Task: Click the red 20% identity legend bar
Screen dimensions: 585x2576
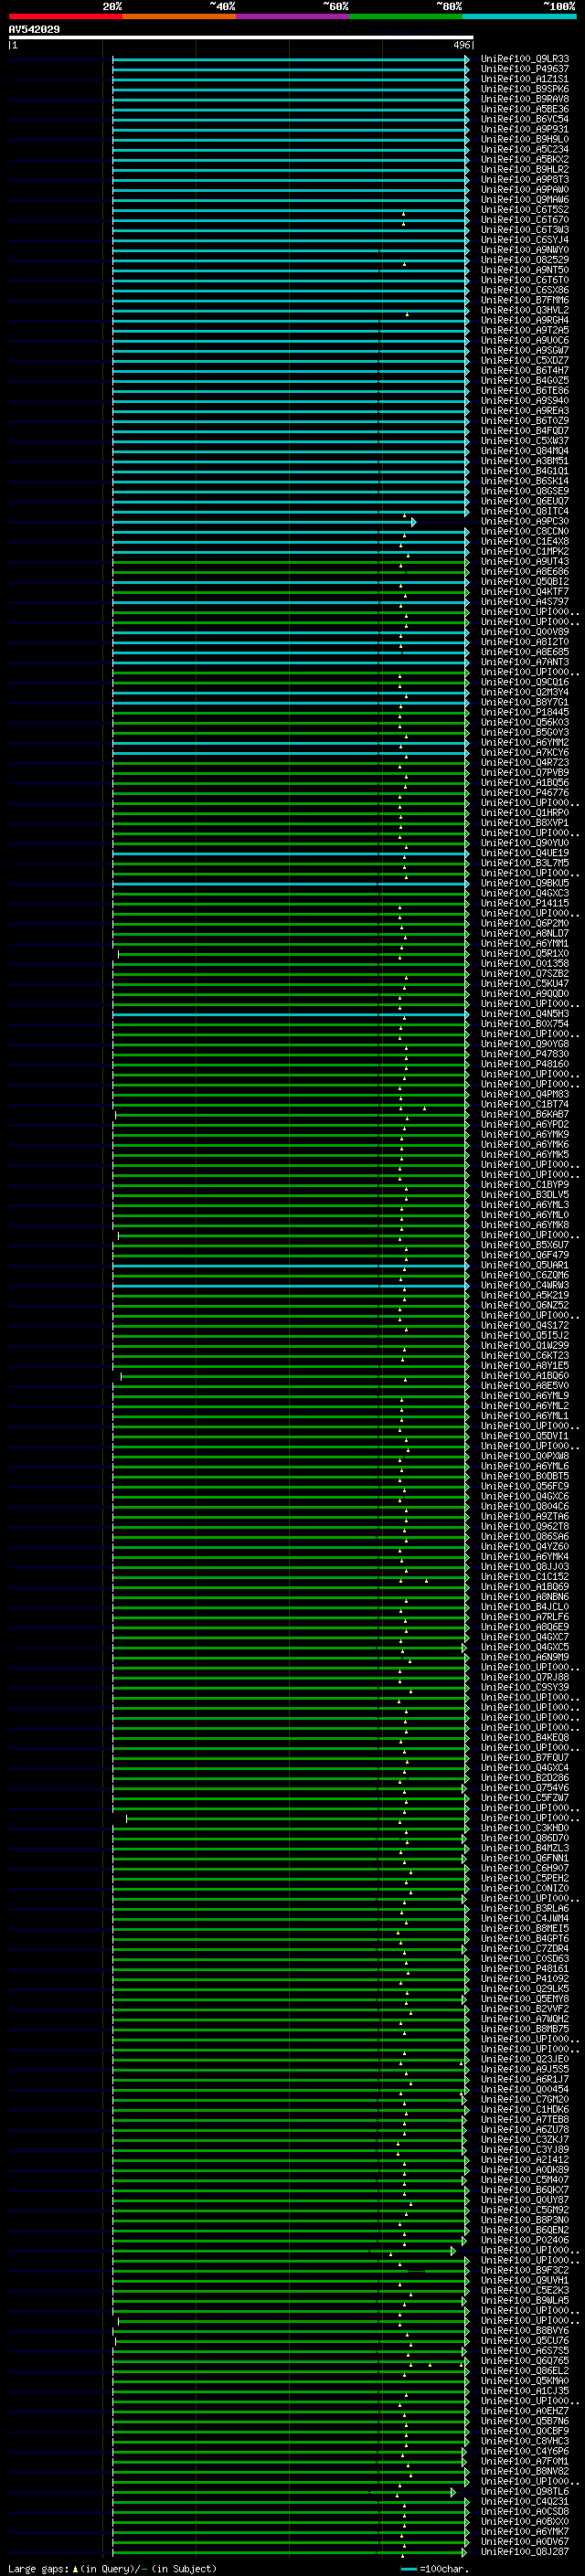Action: [x=65, y=16]
